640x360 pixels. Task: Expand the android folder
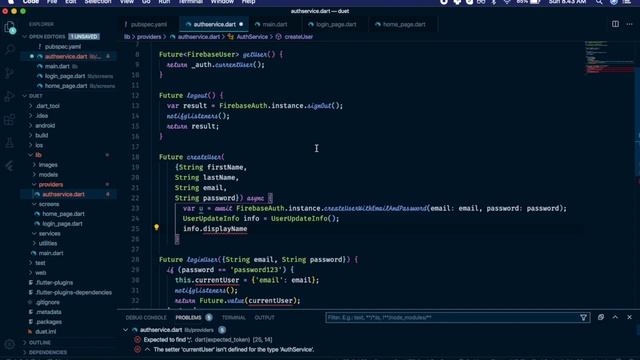click(45, 126)
